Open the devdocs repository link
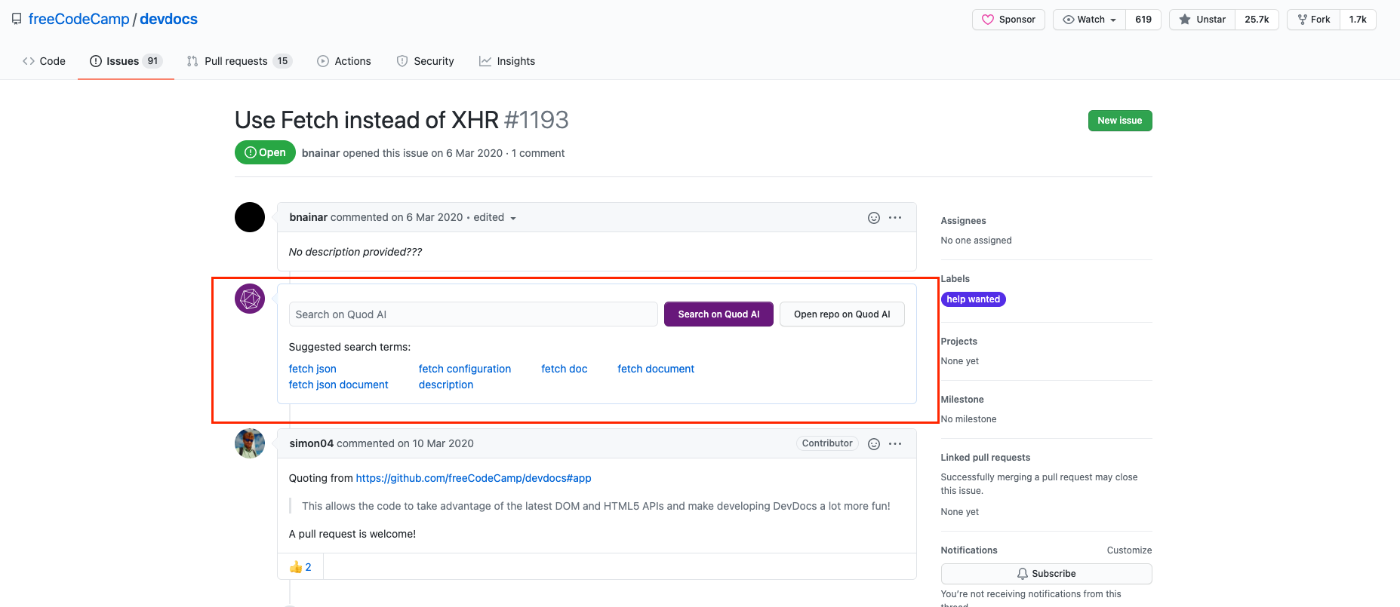Viewport: 1400px width, 607px height. (170, 18)
